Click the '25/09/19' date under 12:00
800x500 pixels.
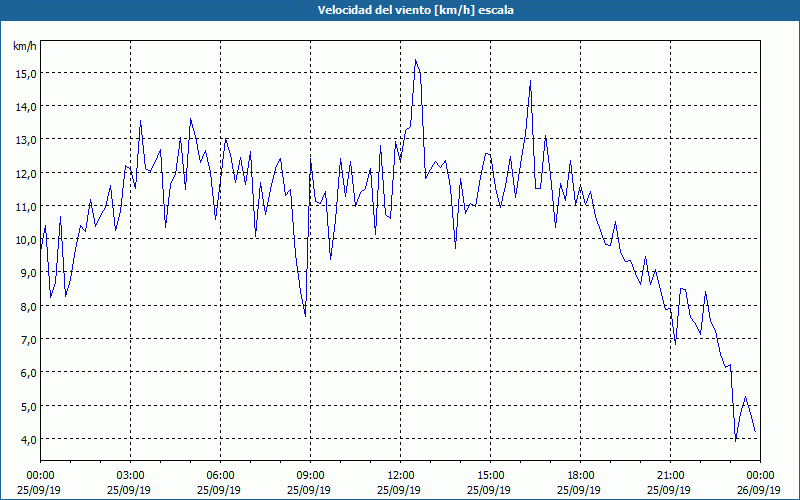tap(401, 490)
